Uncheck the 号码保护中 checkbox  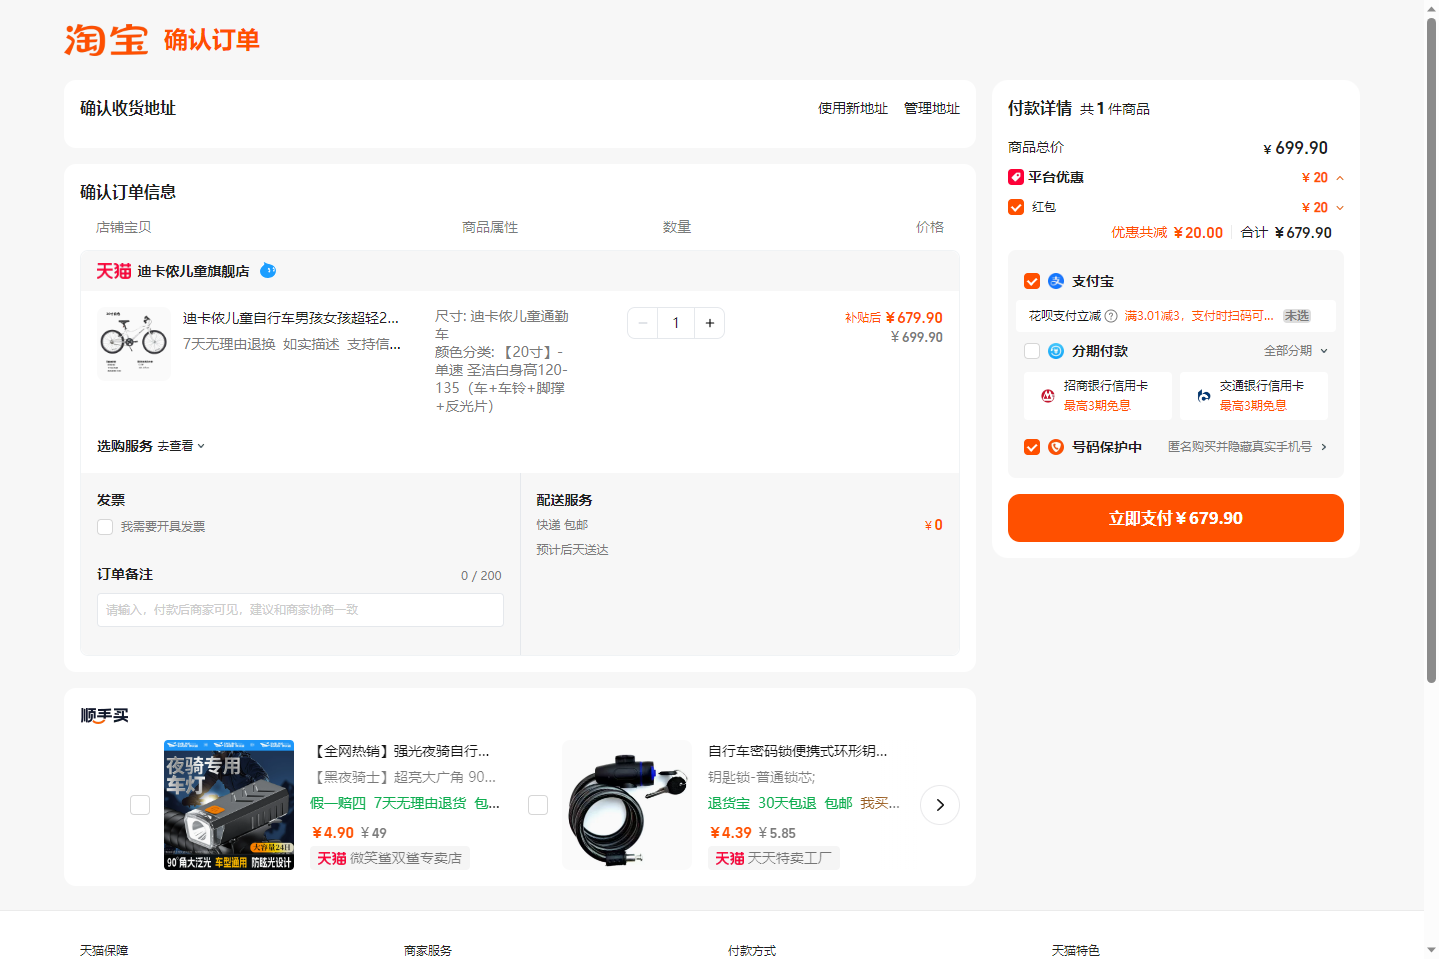[1032, 447]
